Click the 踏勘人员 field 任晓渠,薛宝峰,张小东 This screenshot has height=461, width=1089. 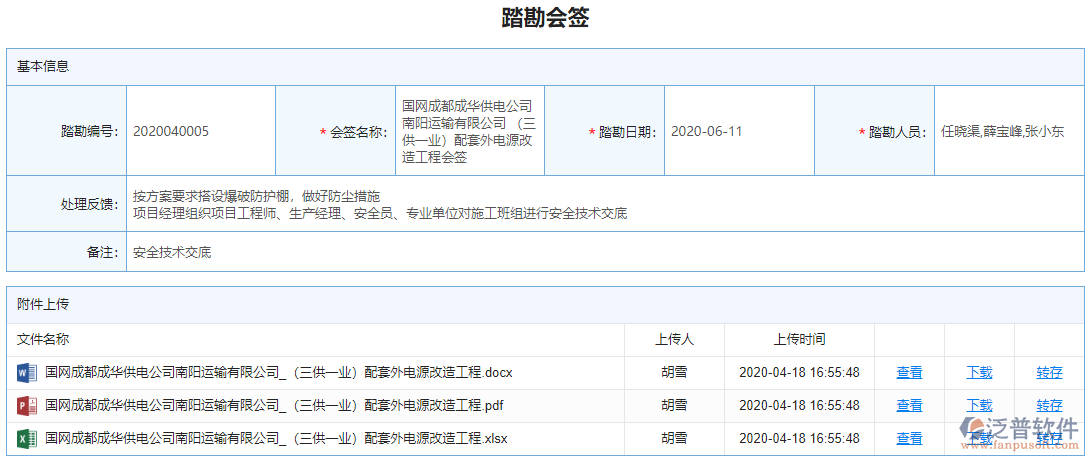point(1008,131)
